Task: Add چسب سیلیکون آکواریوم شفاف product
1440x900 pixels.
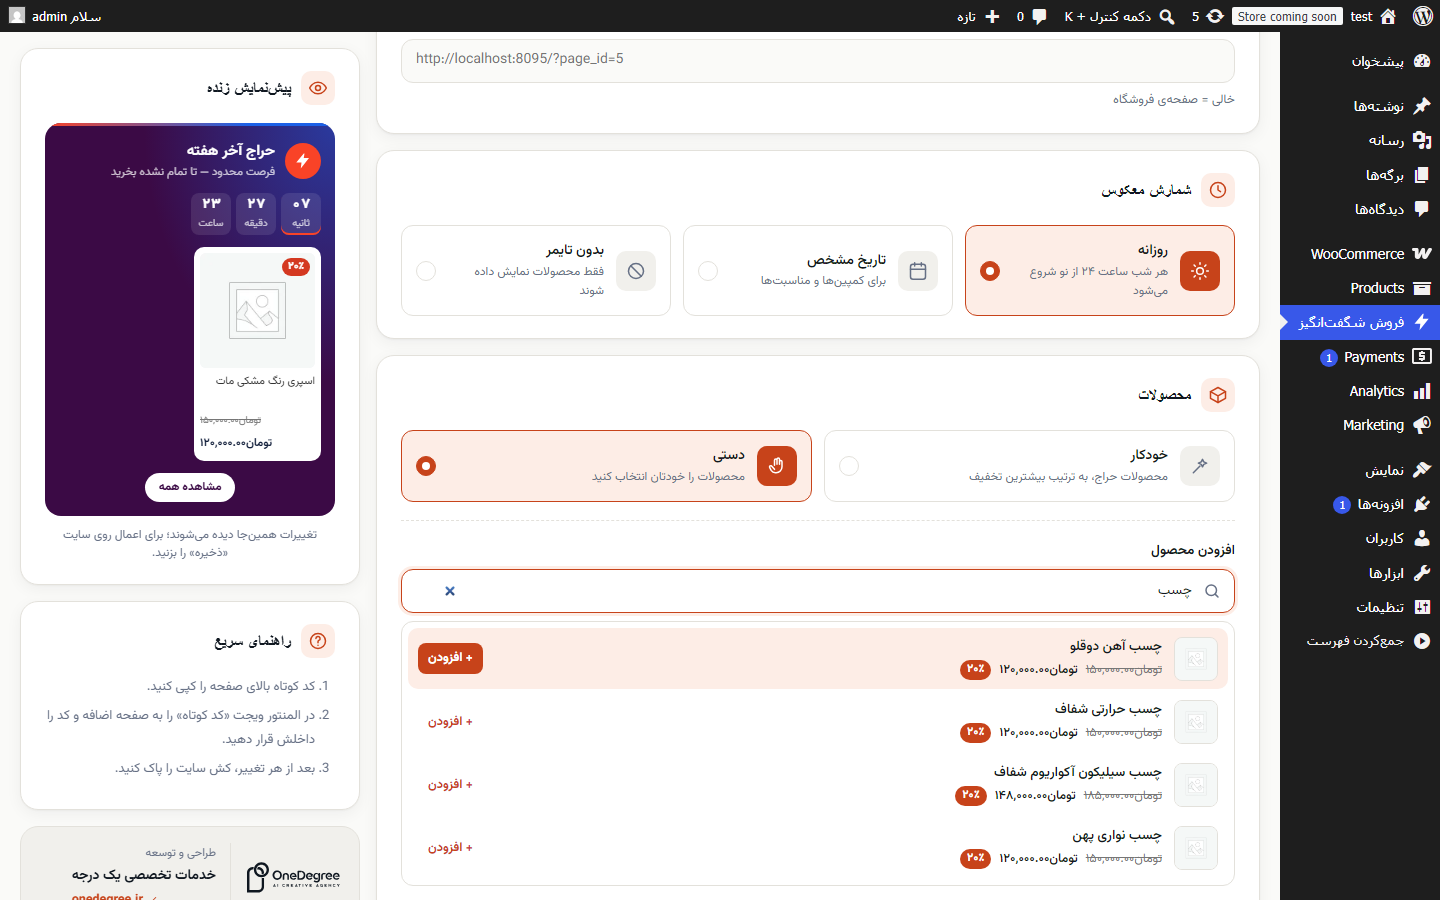Action: [x=450, y=785]
